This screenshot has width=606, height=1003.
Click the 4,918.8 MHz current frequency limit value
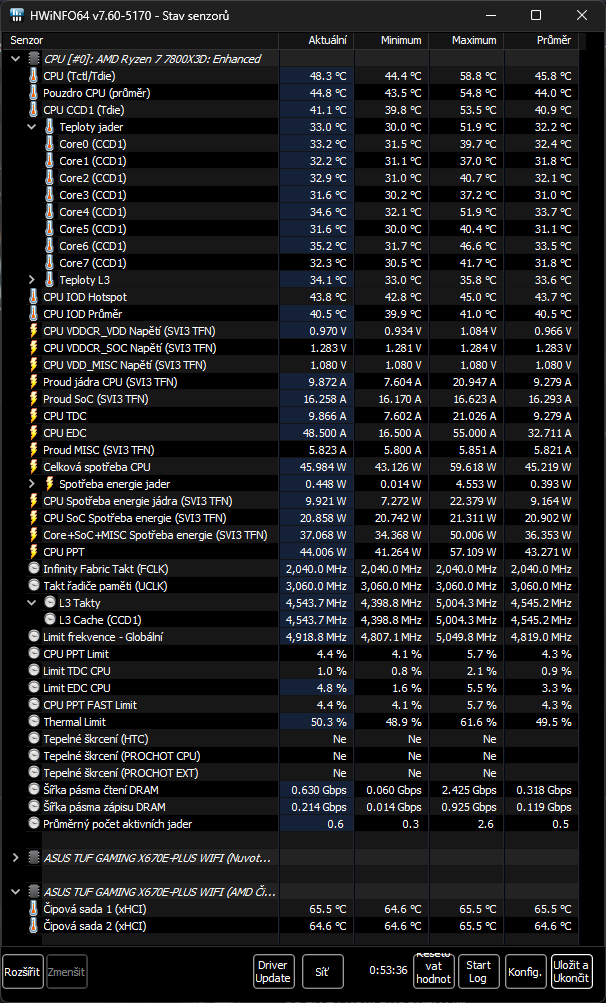coord(316,636)
